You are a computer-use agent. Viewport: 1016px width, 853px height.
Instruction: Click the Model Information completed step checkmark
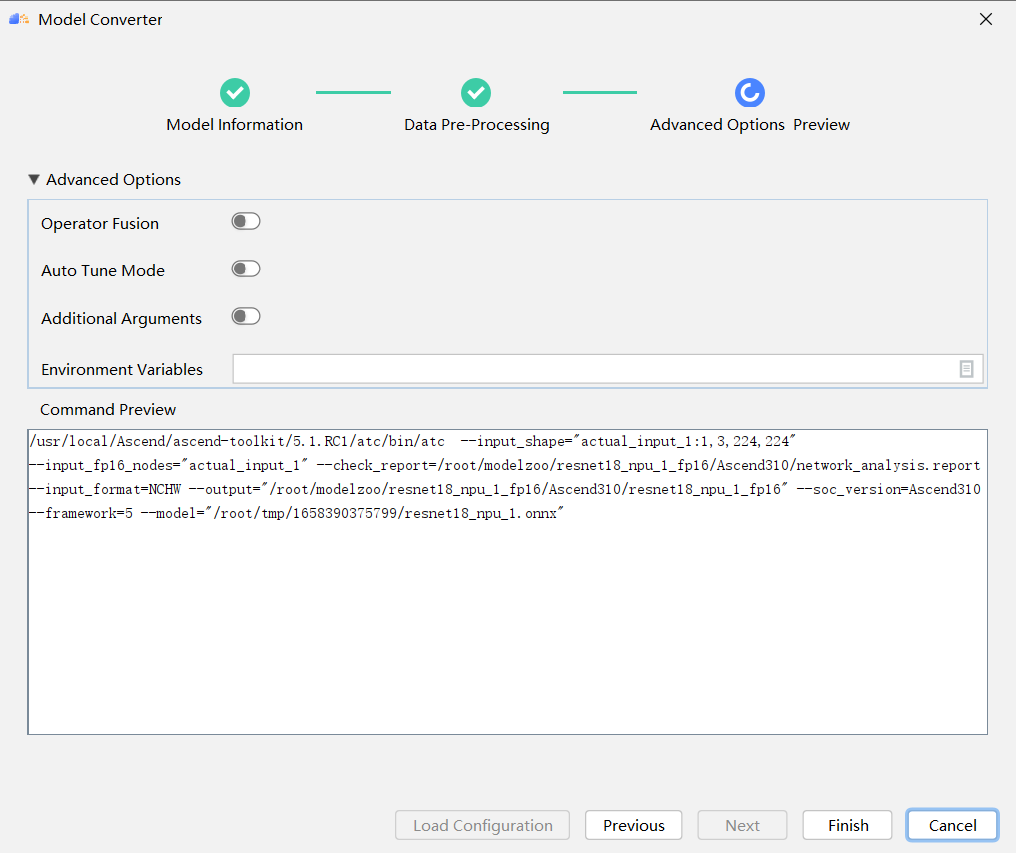pyautogui.click(x=235, y=93)
